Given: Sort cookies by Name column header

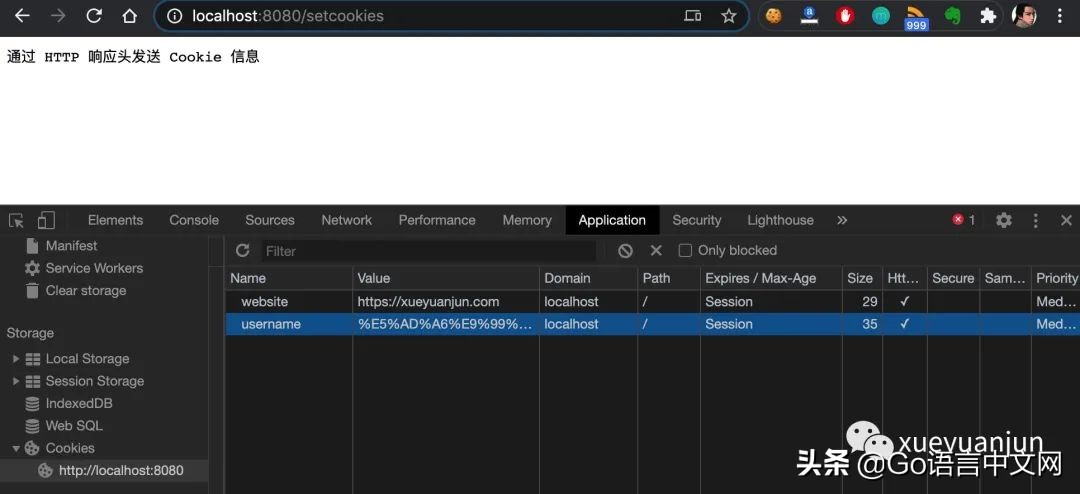Looking at the screenshot, I should [x=289, y=278].
